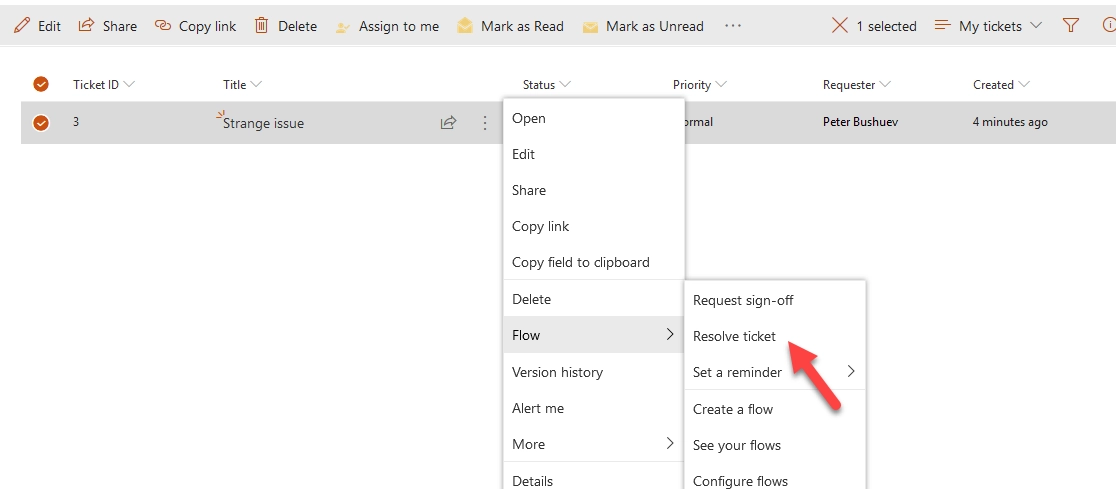Click the Mark as Read envelope icon
The width and height of the screenshot is (1116, 489).
(x=465, y=26)
